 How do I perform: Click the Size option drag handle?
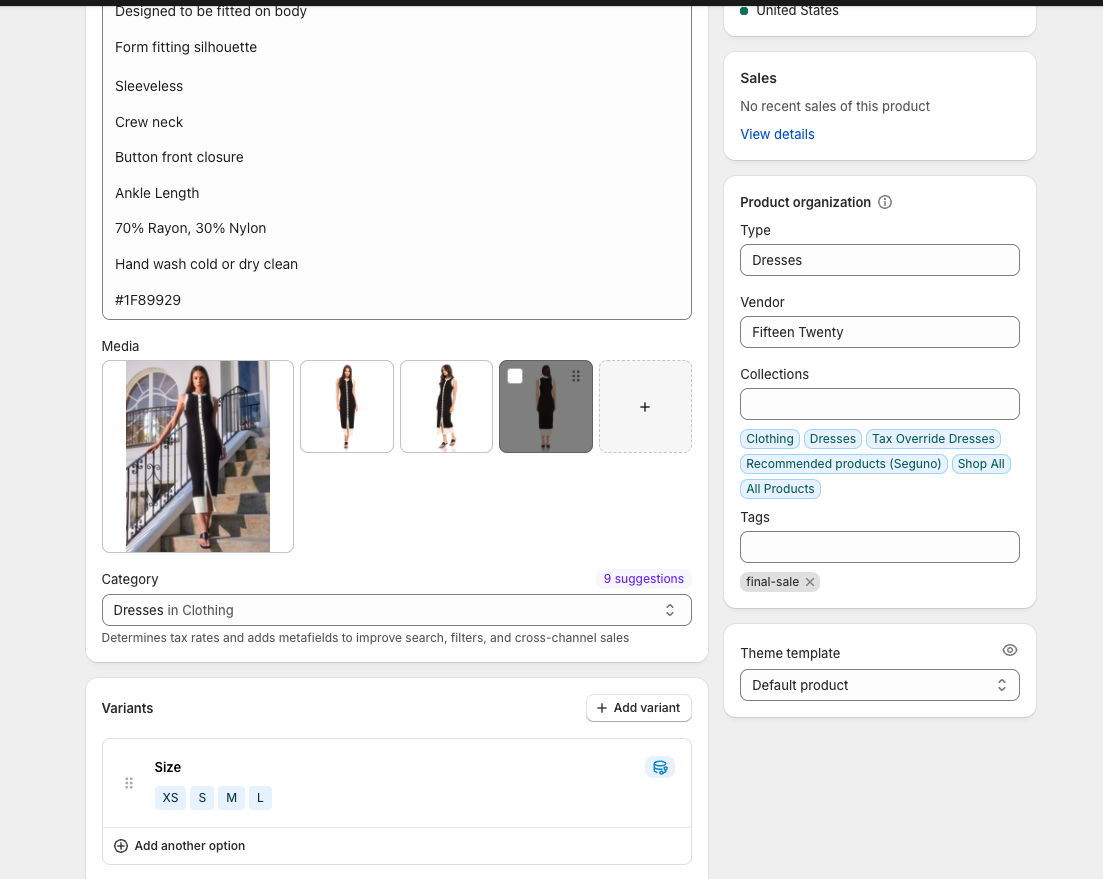(x=129, y=783)
